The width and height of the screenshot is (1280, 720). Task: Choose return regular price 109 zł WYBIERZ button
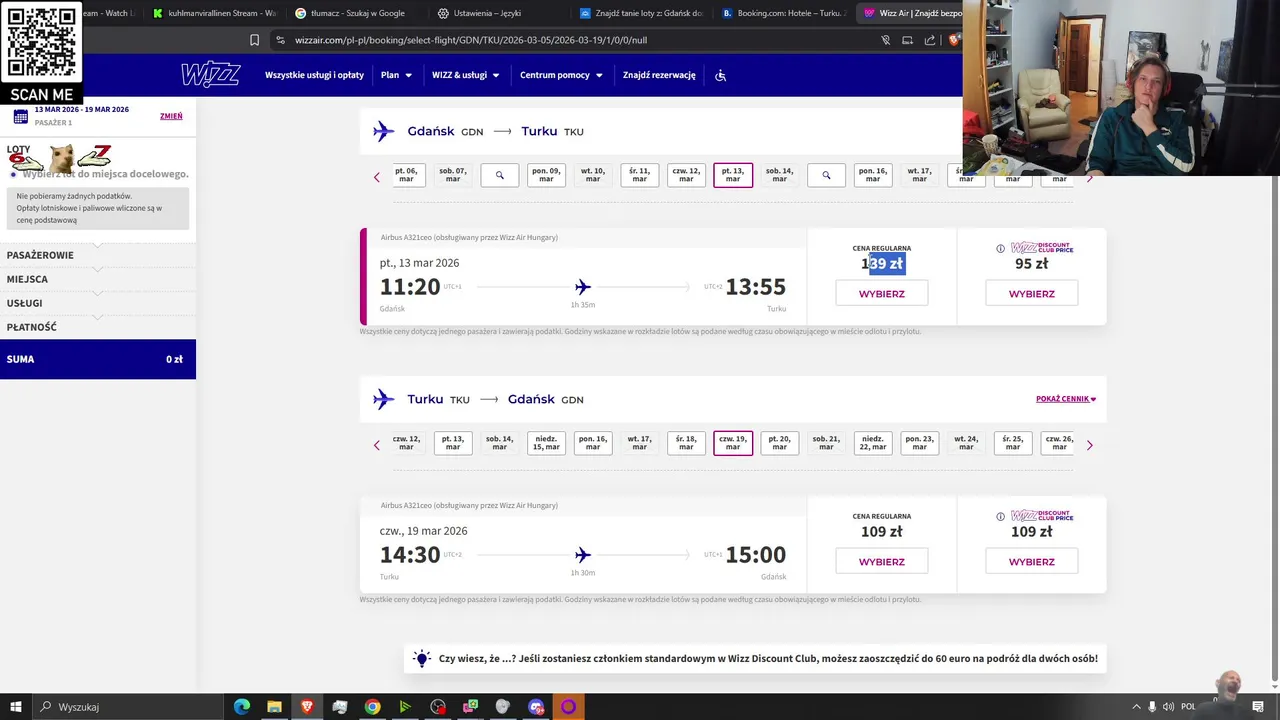pyautogui.click(x=881, y=562)
